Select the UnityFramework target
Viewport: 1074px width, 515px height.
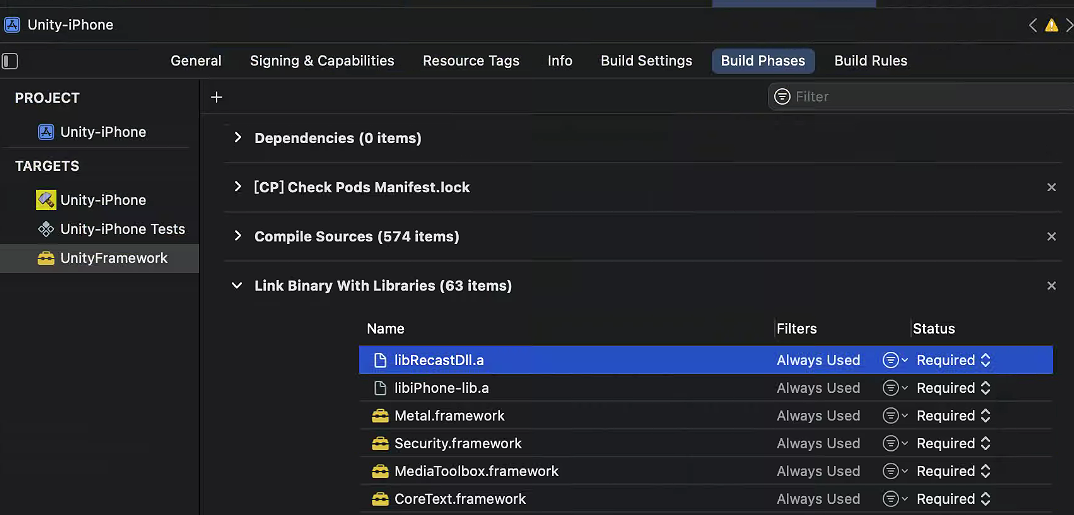point(99,258)
